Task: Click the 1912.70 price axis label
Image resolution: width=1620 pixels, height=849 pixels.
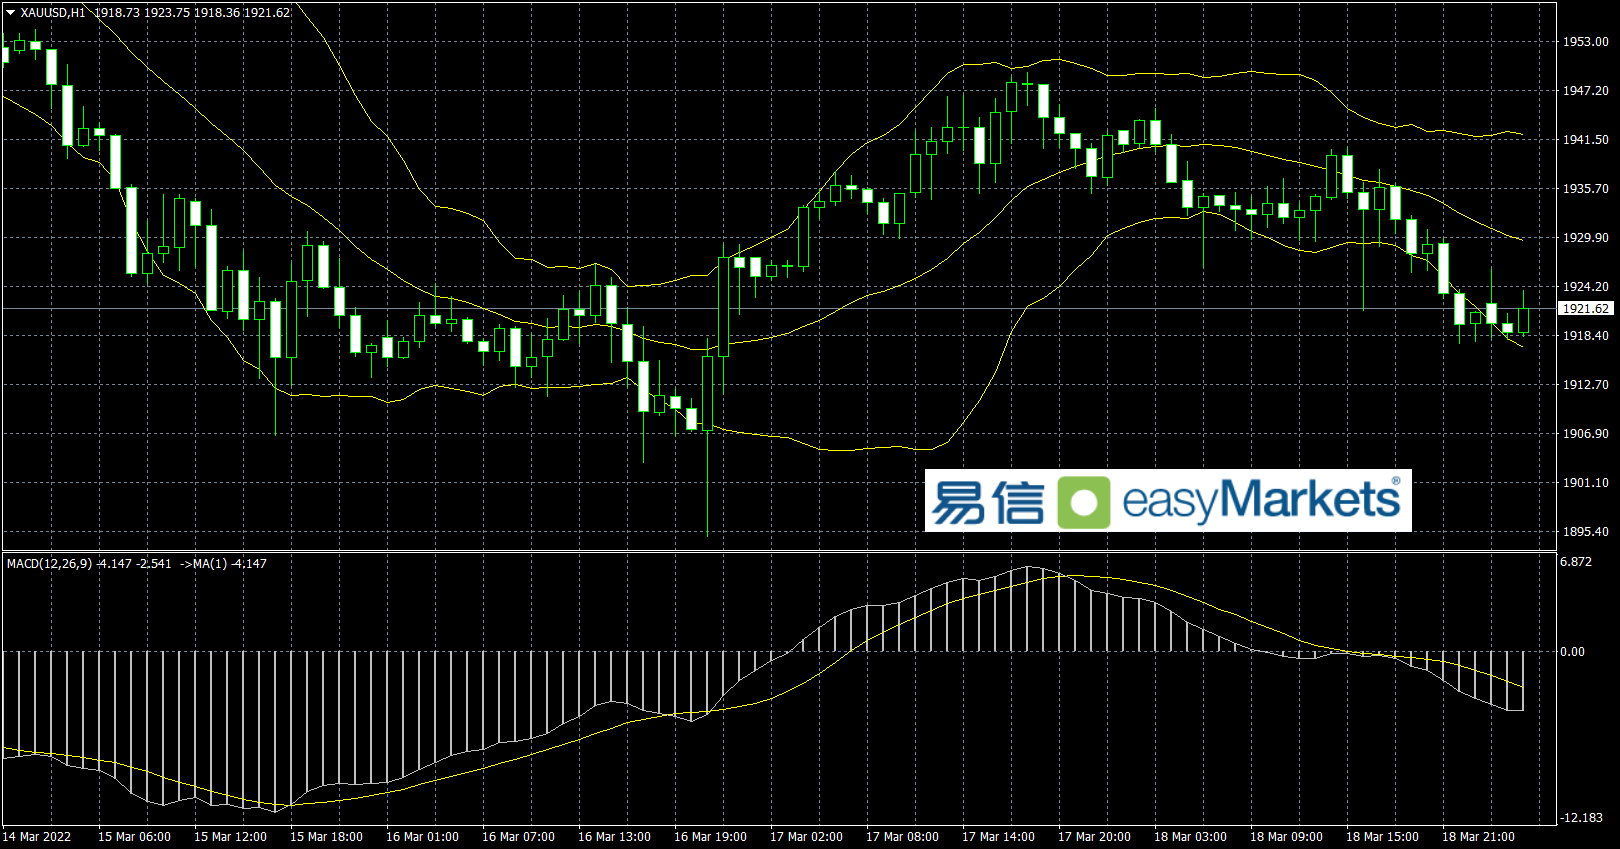Action: click(x=1585, y=385)
